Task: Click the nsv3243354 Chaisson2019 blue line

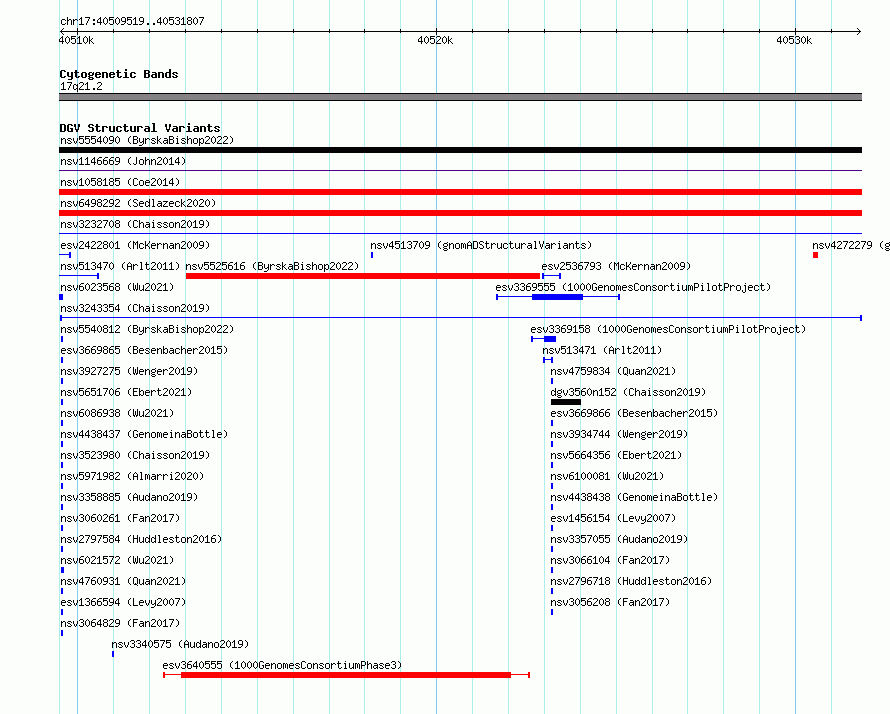Action: click(x=460, y=318)
